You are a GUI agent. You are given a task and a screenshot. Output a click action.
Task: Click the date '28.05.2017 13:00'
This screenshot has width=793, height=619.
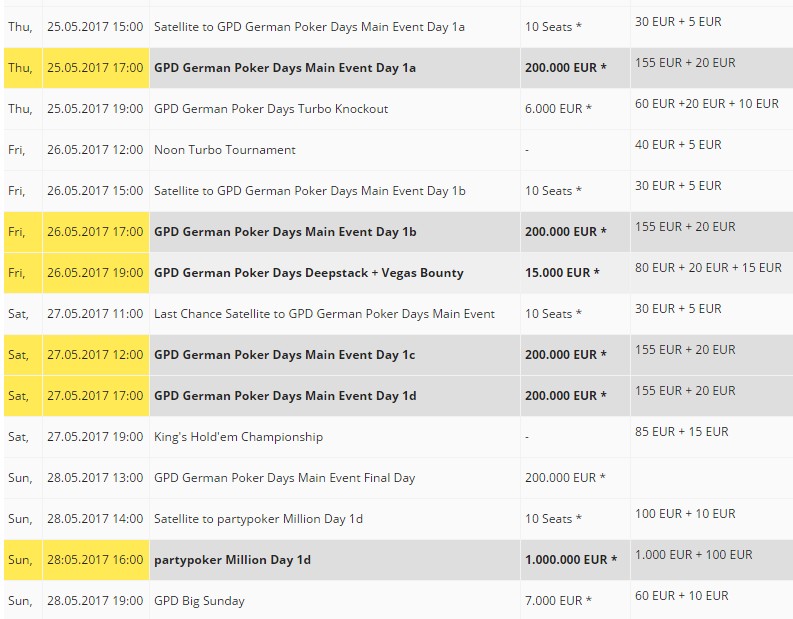tap(95, 477)
